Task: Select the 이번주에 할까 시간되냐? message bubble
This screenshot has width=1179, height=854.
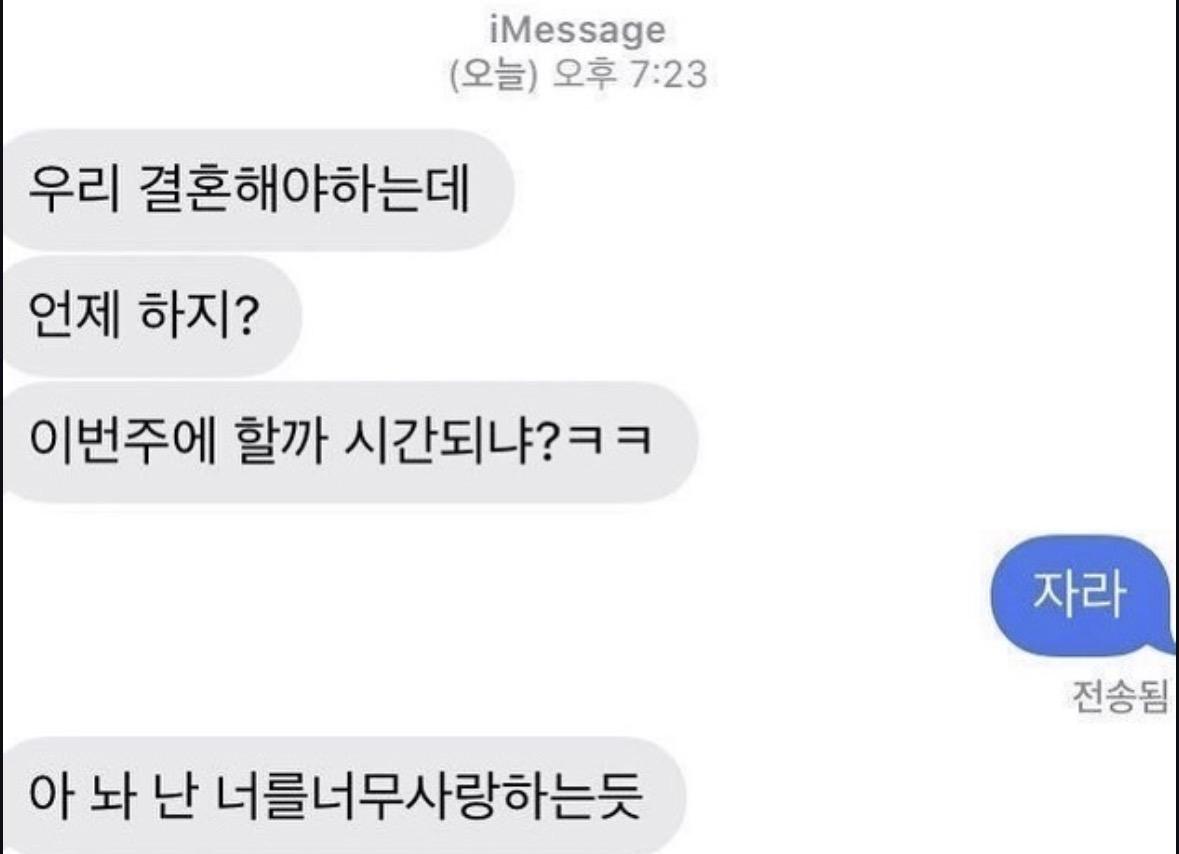Action: [349, 441]
